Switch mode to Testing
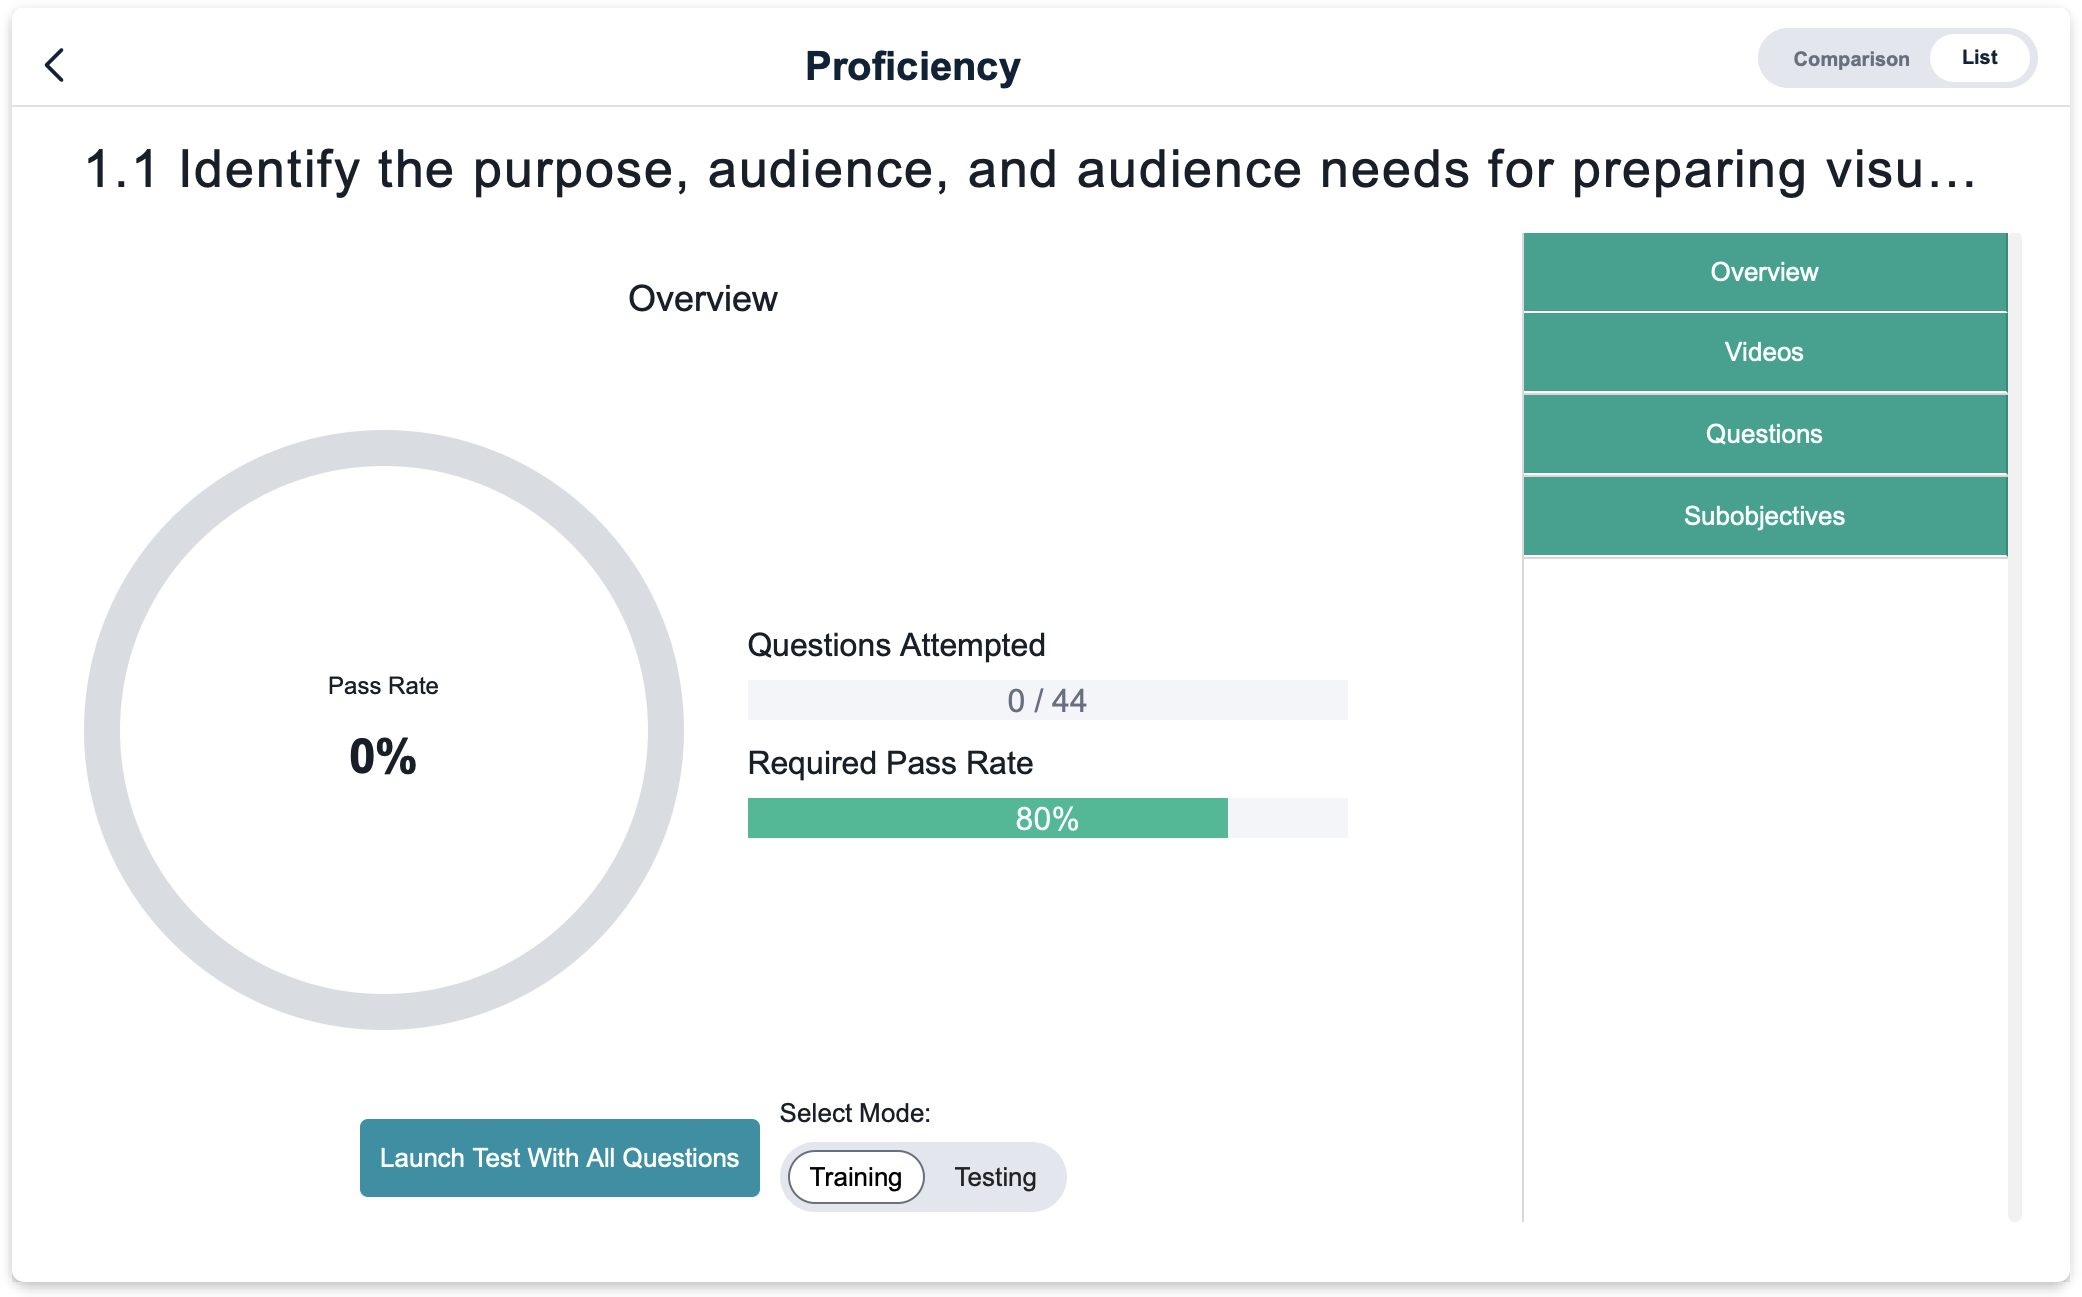 [995, 1177]
